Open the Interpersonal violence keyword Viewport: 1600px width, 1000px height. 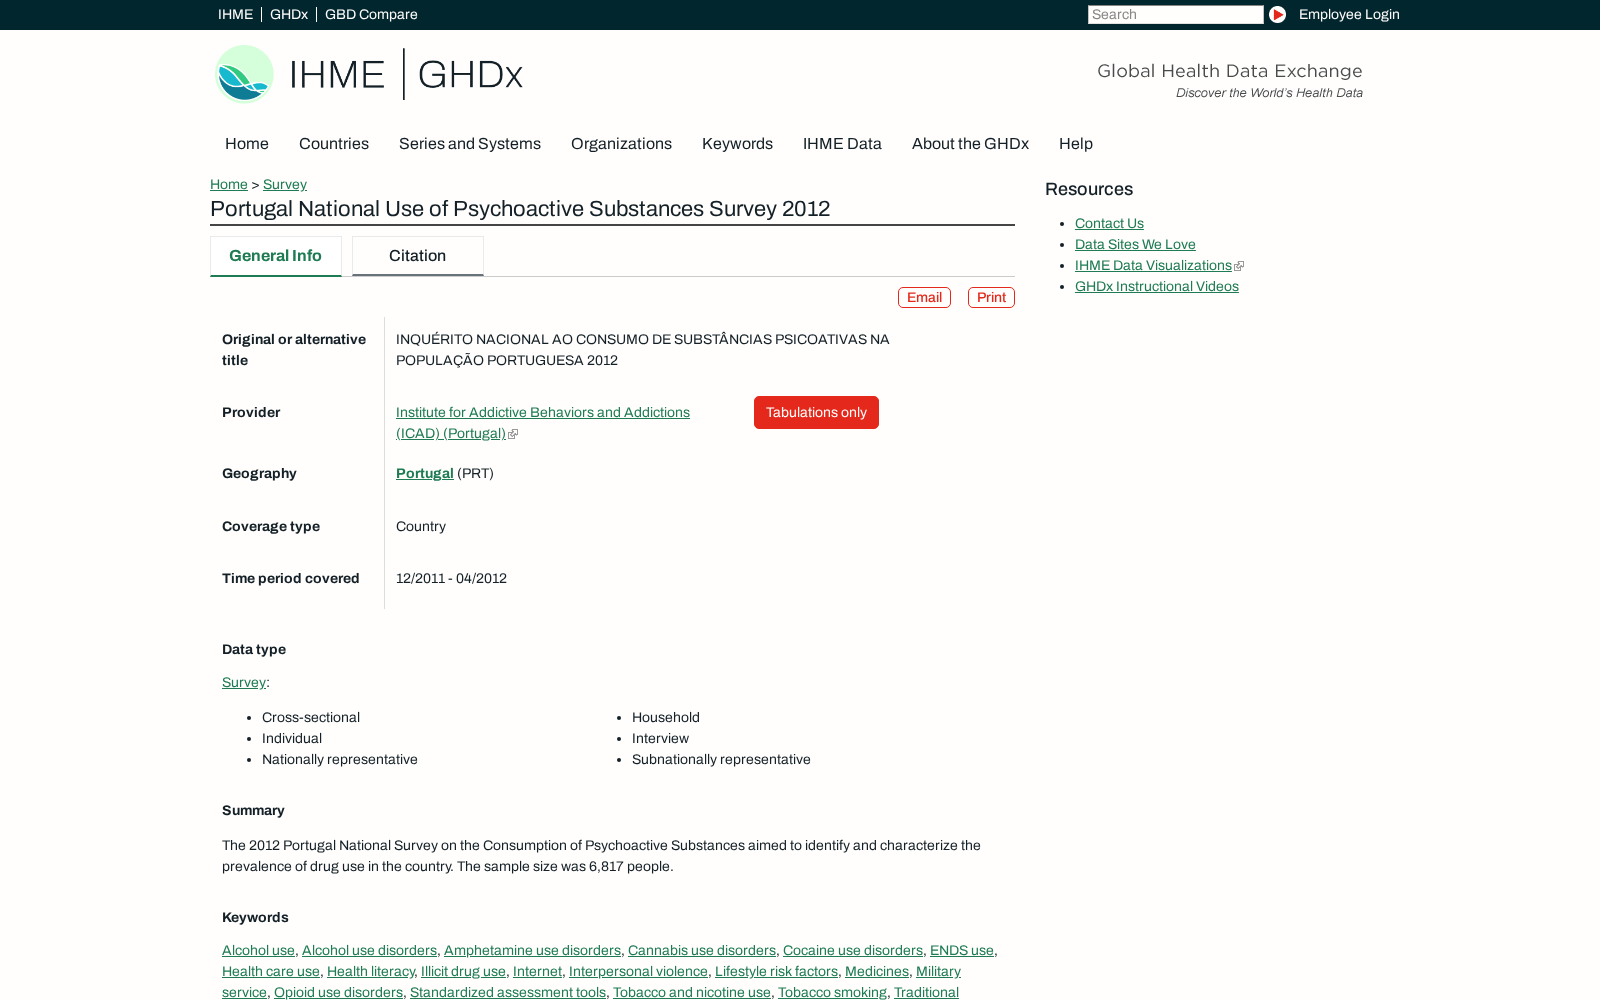click(638, 971)
